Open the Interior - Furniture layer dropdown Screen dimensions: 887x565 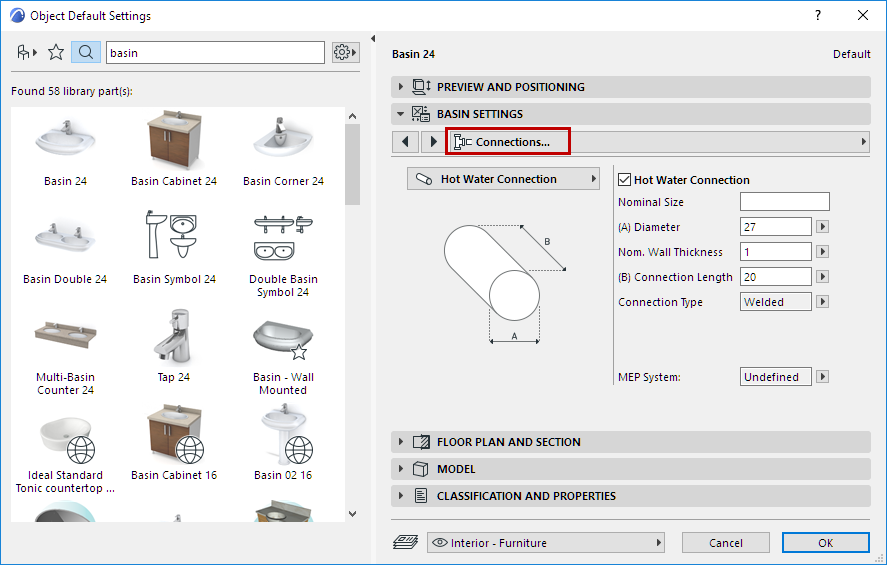(545, 542)
